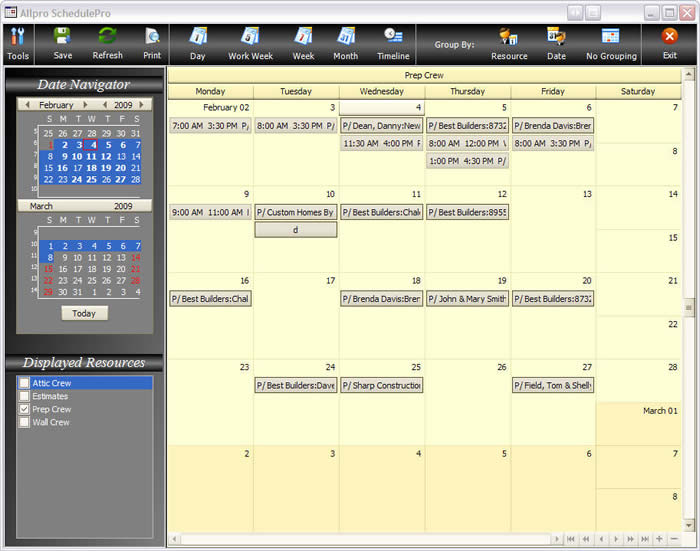Select March 14 in the Date Navigator
The width and height of the screenshot is (700, 551).
point(136,258)
